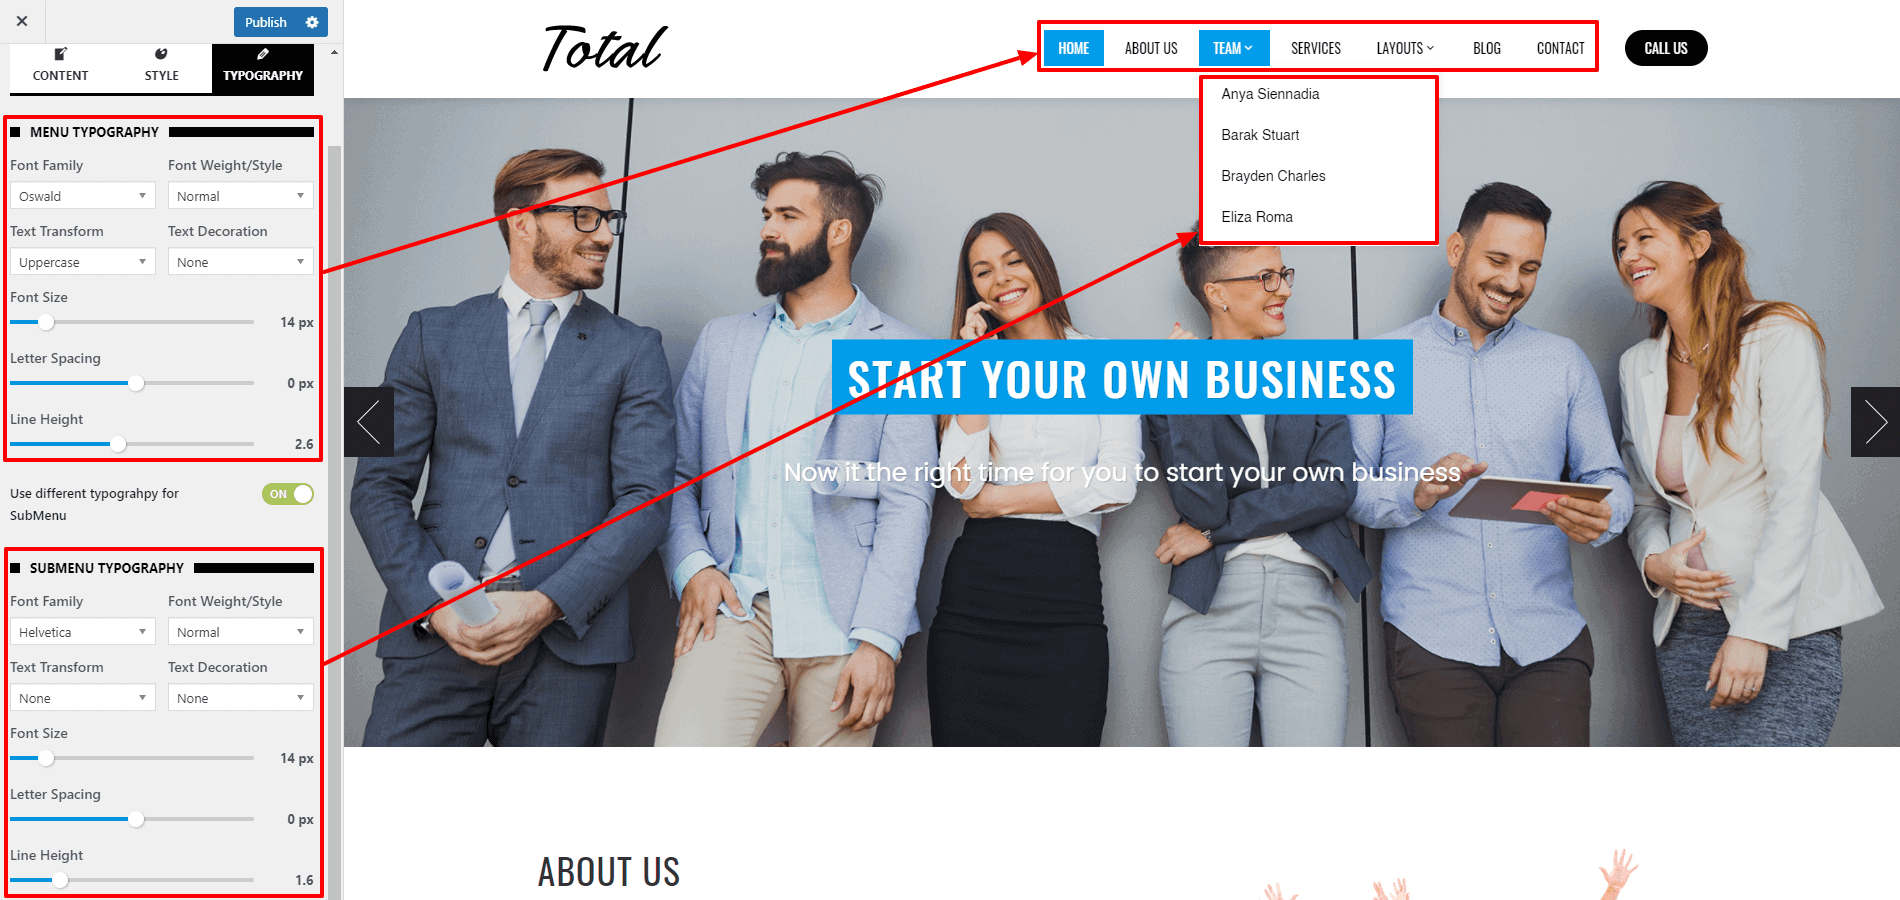Image resolution: width=1900 pixels, height=900 pixels.
Task: Open the Services menu item
Action: point(1315,48)
